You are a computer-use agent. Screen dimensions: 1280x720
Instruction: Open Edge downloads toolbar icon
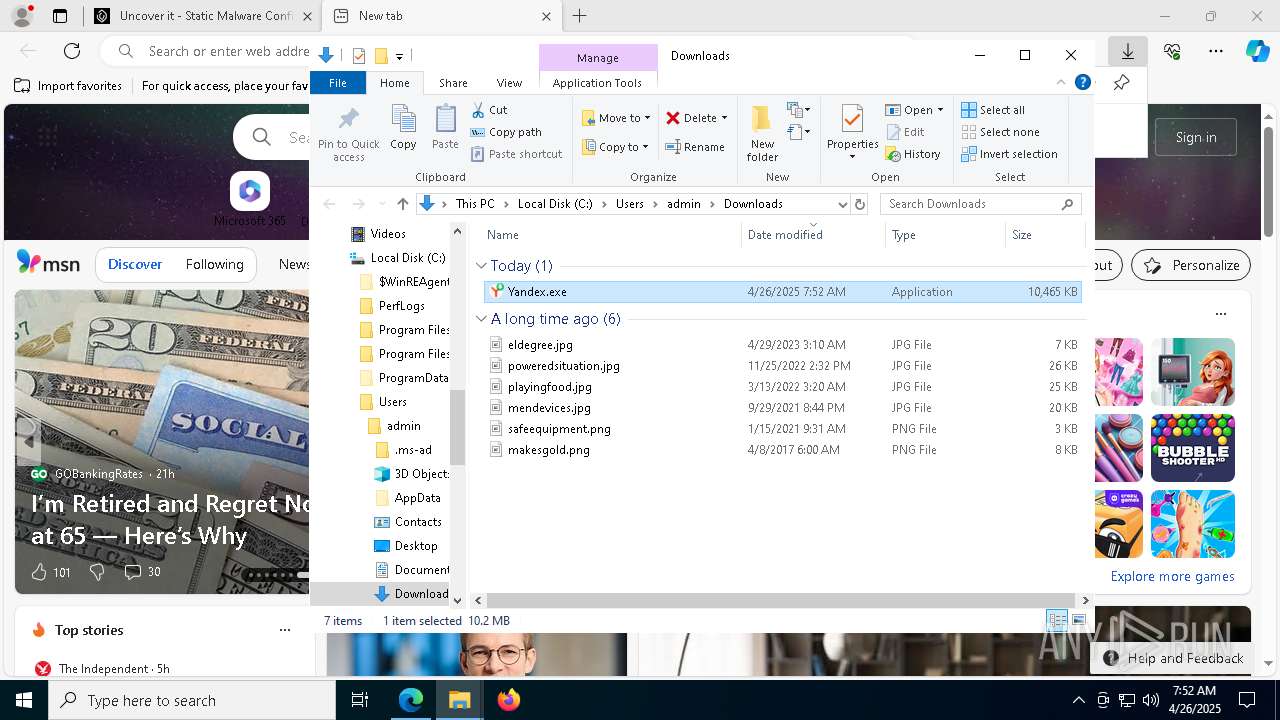[1128, 51]
